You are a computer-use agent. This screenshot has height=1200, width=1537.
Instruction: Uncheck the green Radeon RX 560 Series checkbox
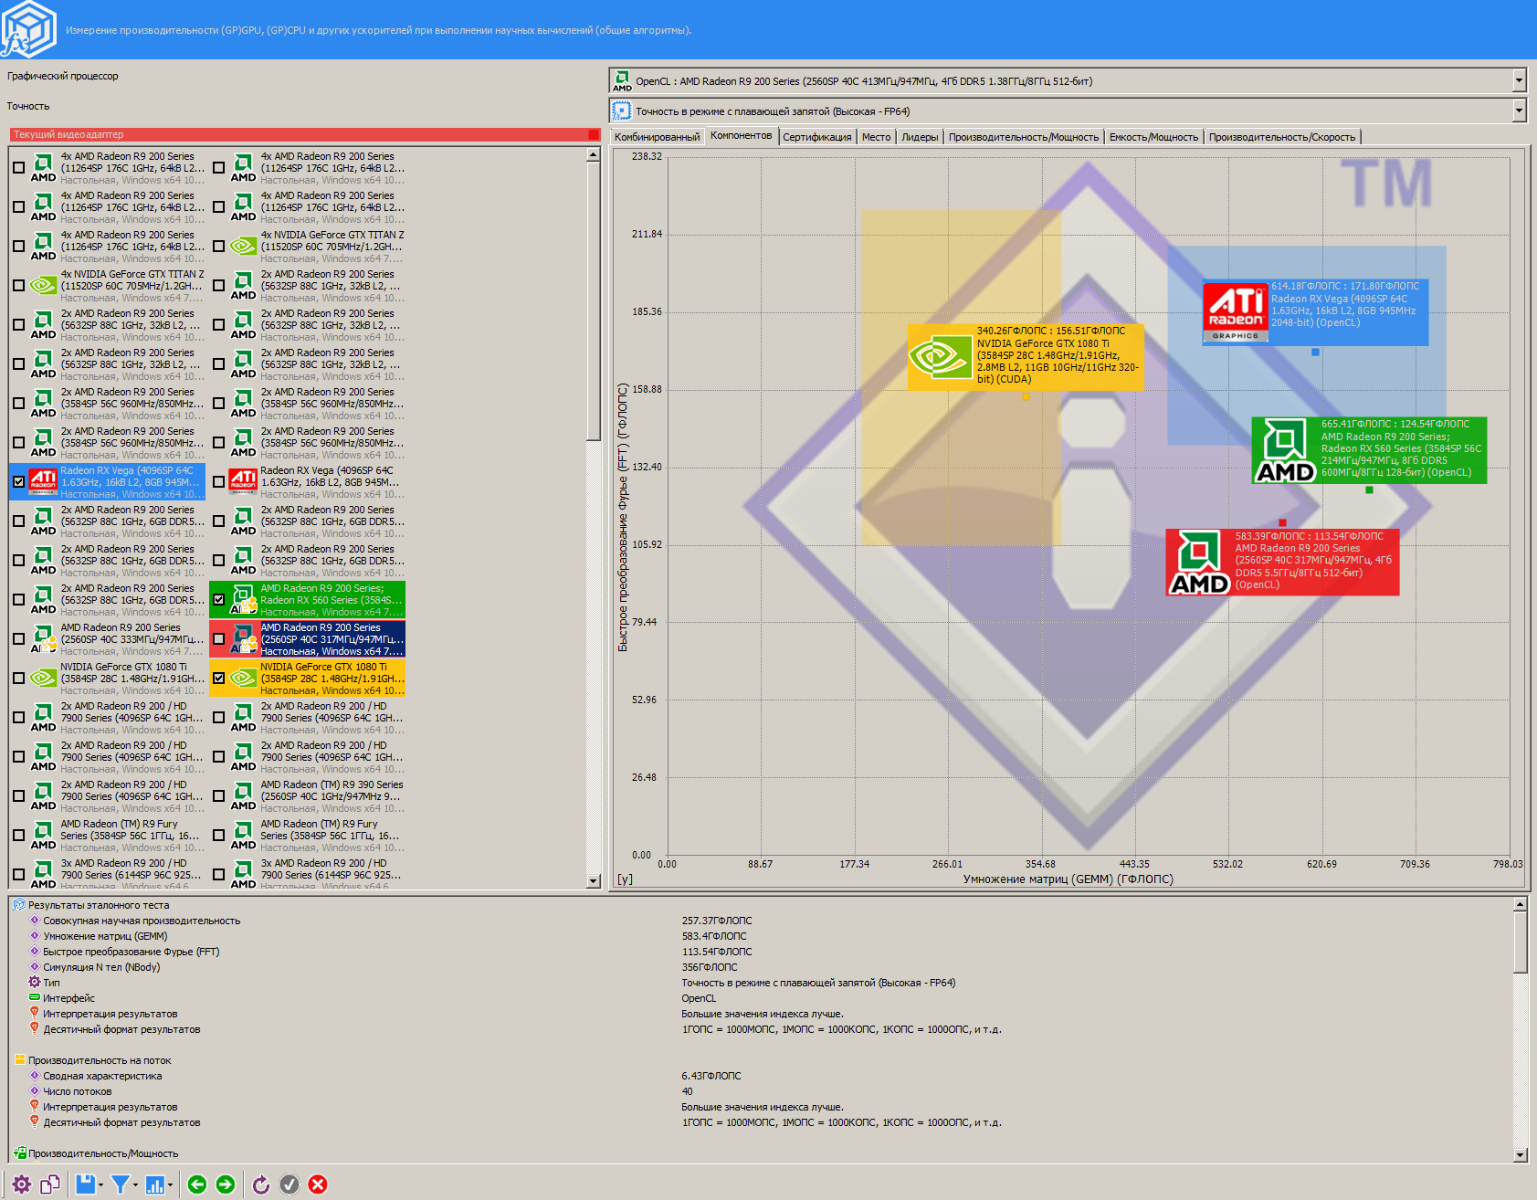click(x=219, y=600)
